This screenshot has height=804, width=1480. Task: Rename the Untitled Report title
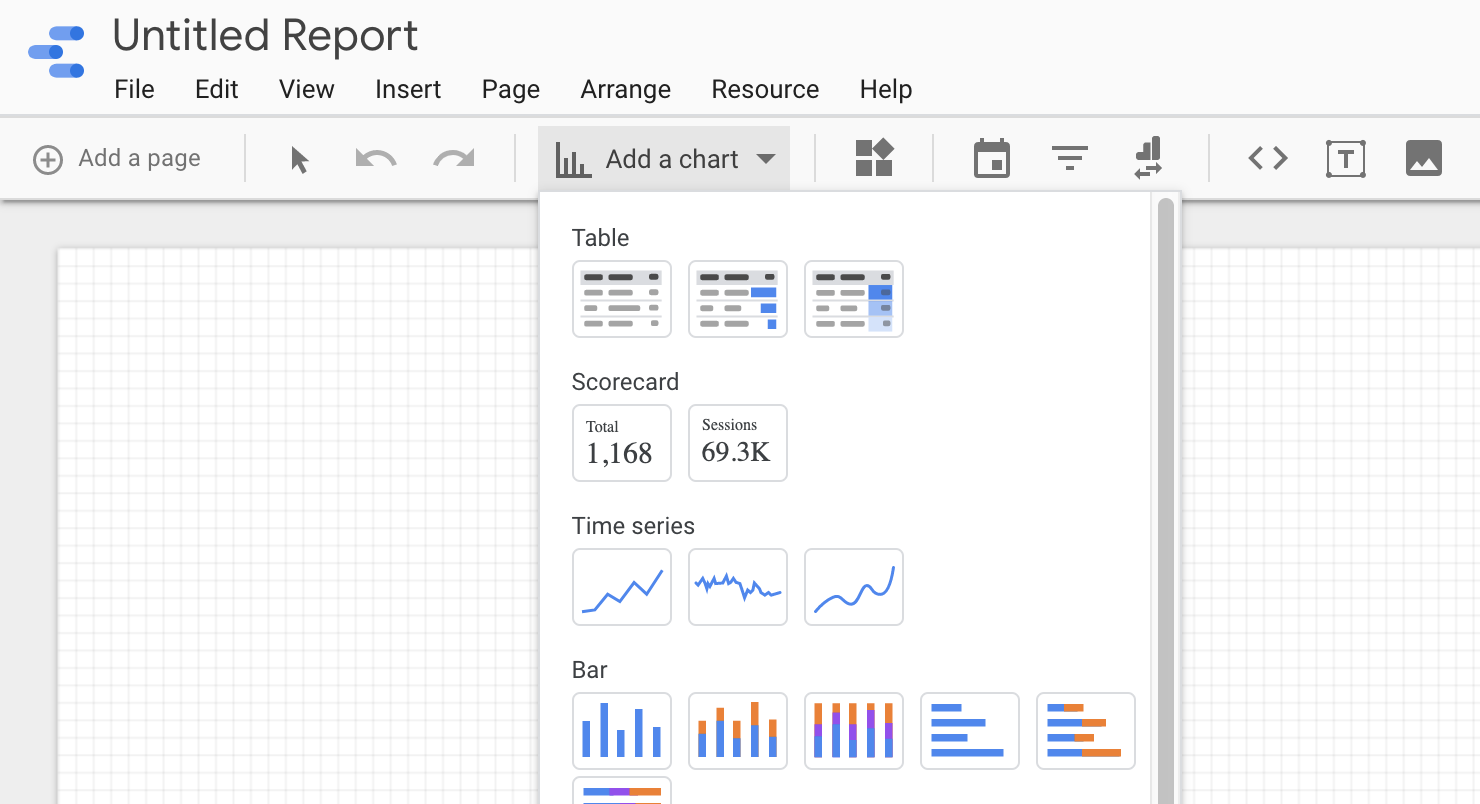pos(265,36)
